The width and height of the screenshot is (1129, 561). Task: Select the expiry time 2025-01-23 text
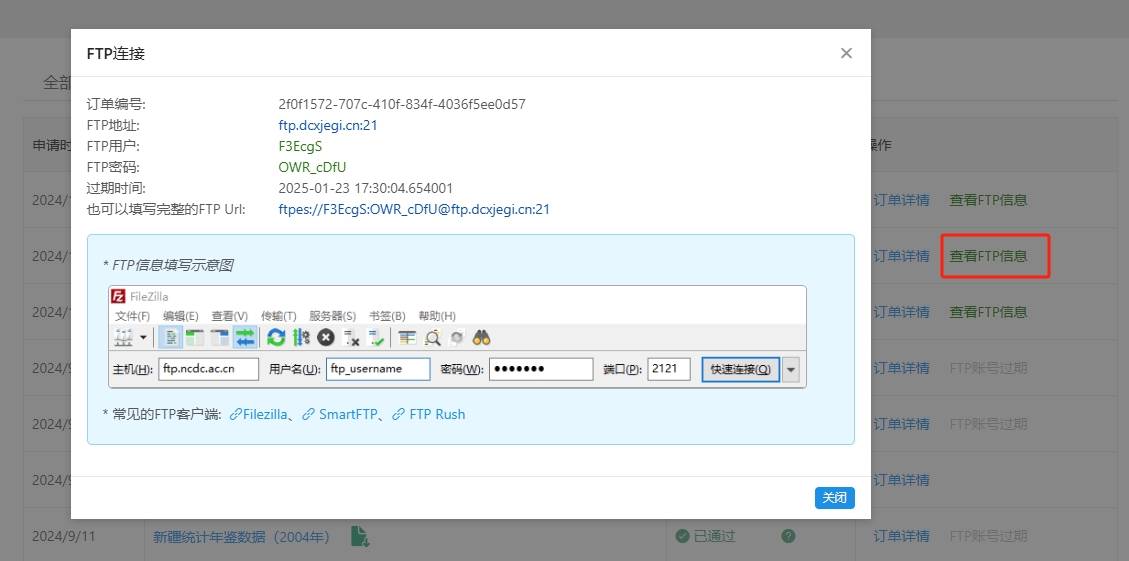[x=366, y=189]
